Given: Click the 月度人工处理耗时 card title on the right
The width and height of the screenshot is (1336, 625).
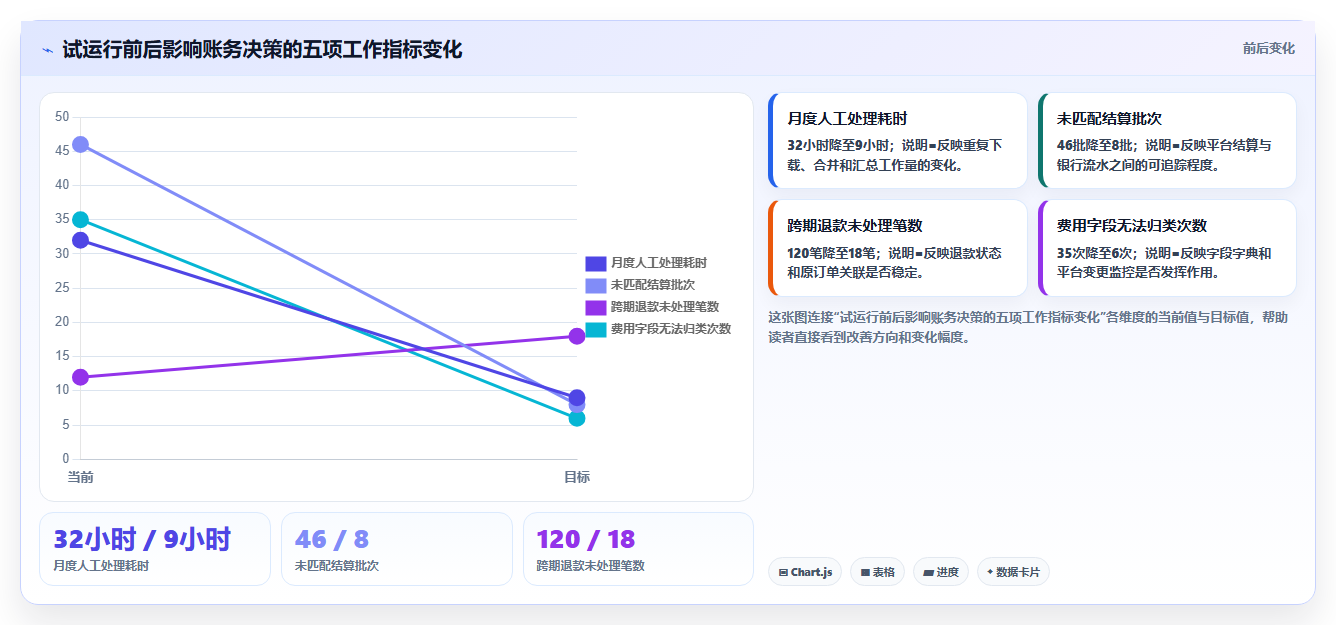Looking at the screenshot, I should [848, 118].
